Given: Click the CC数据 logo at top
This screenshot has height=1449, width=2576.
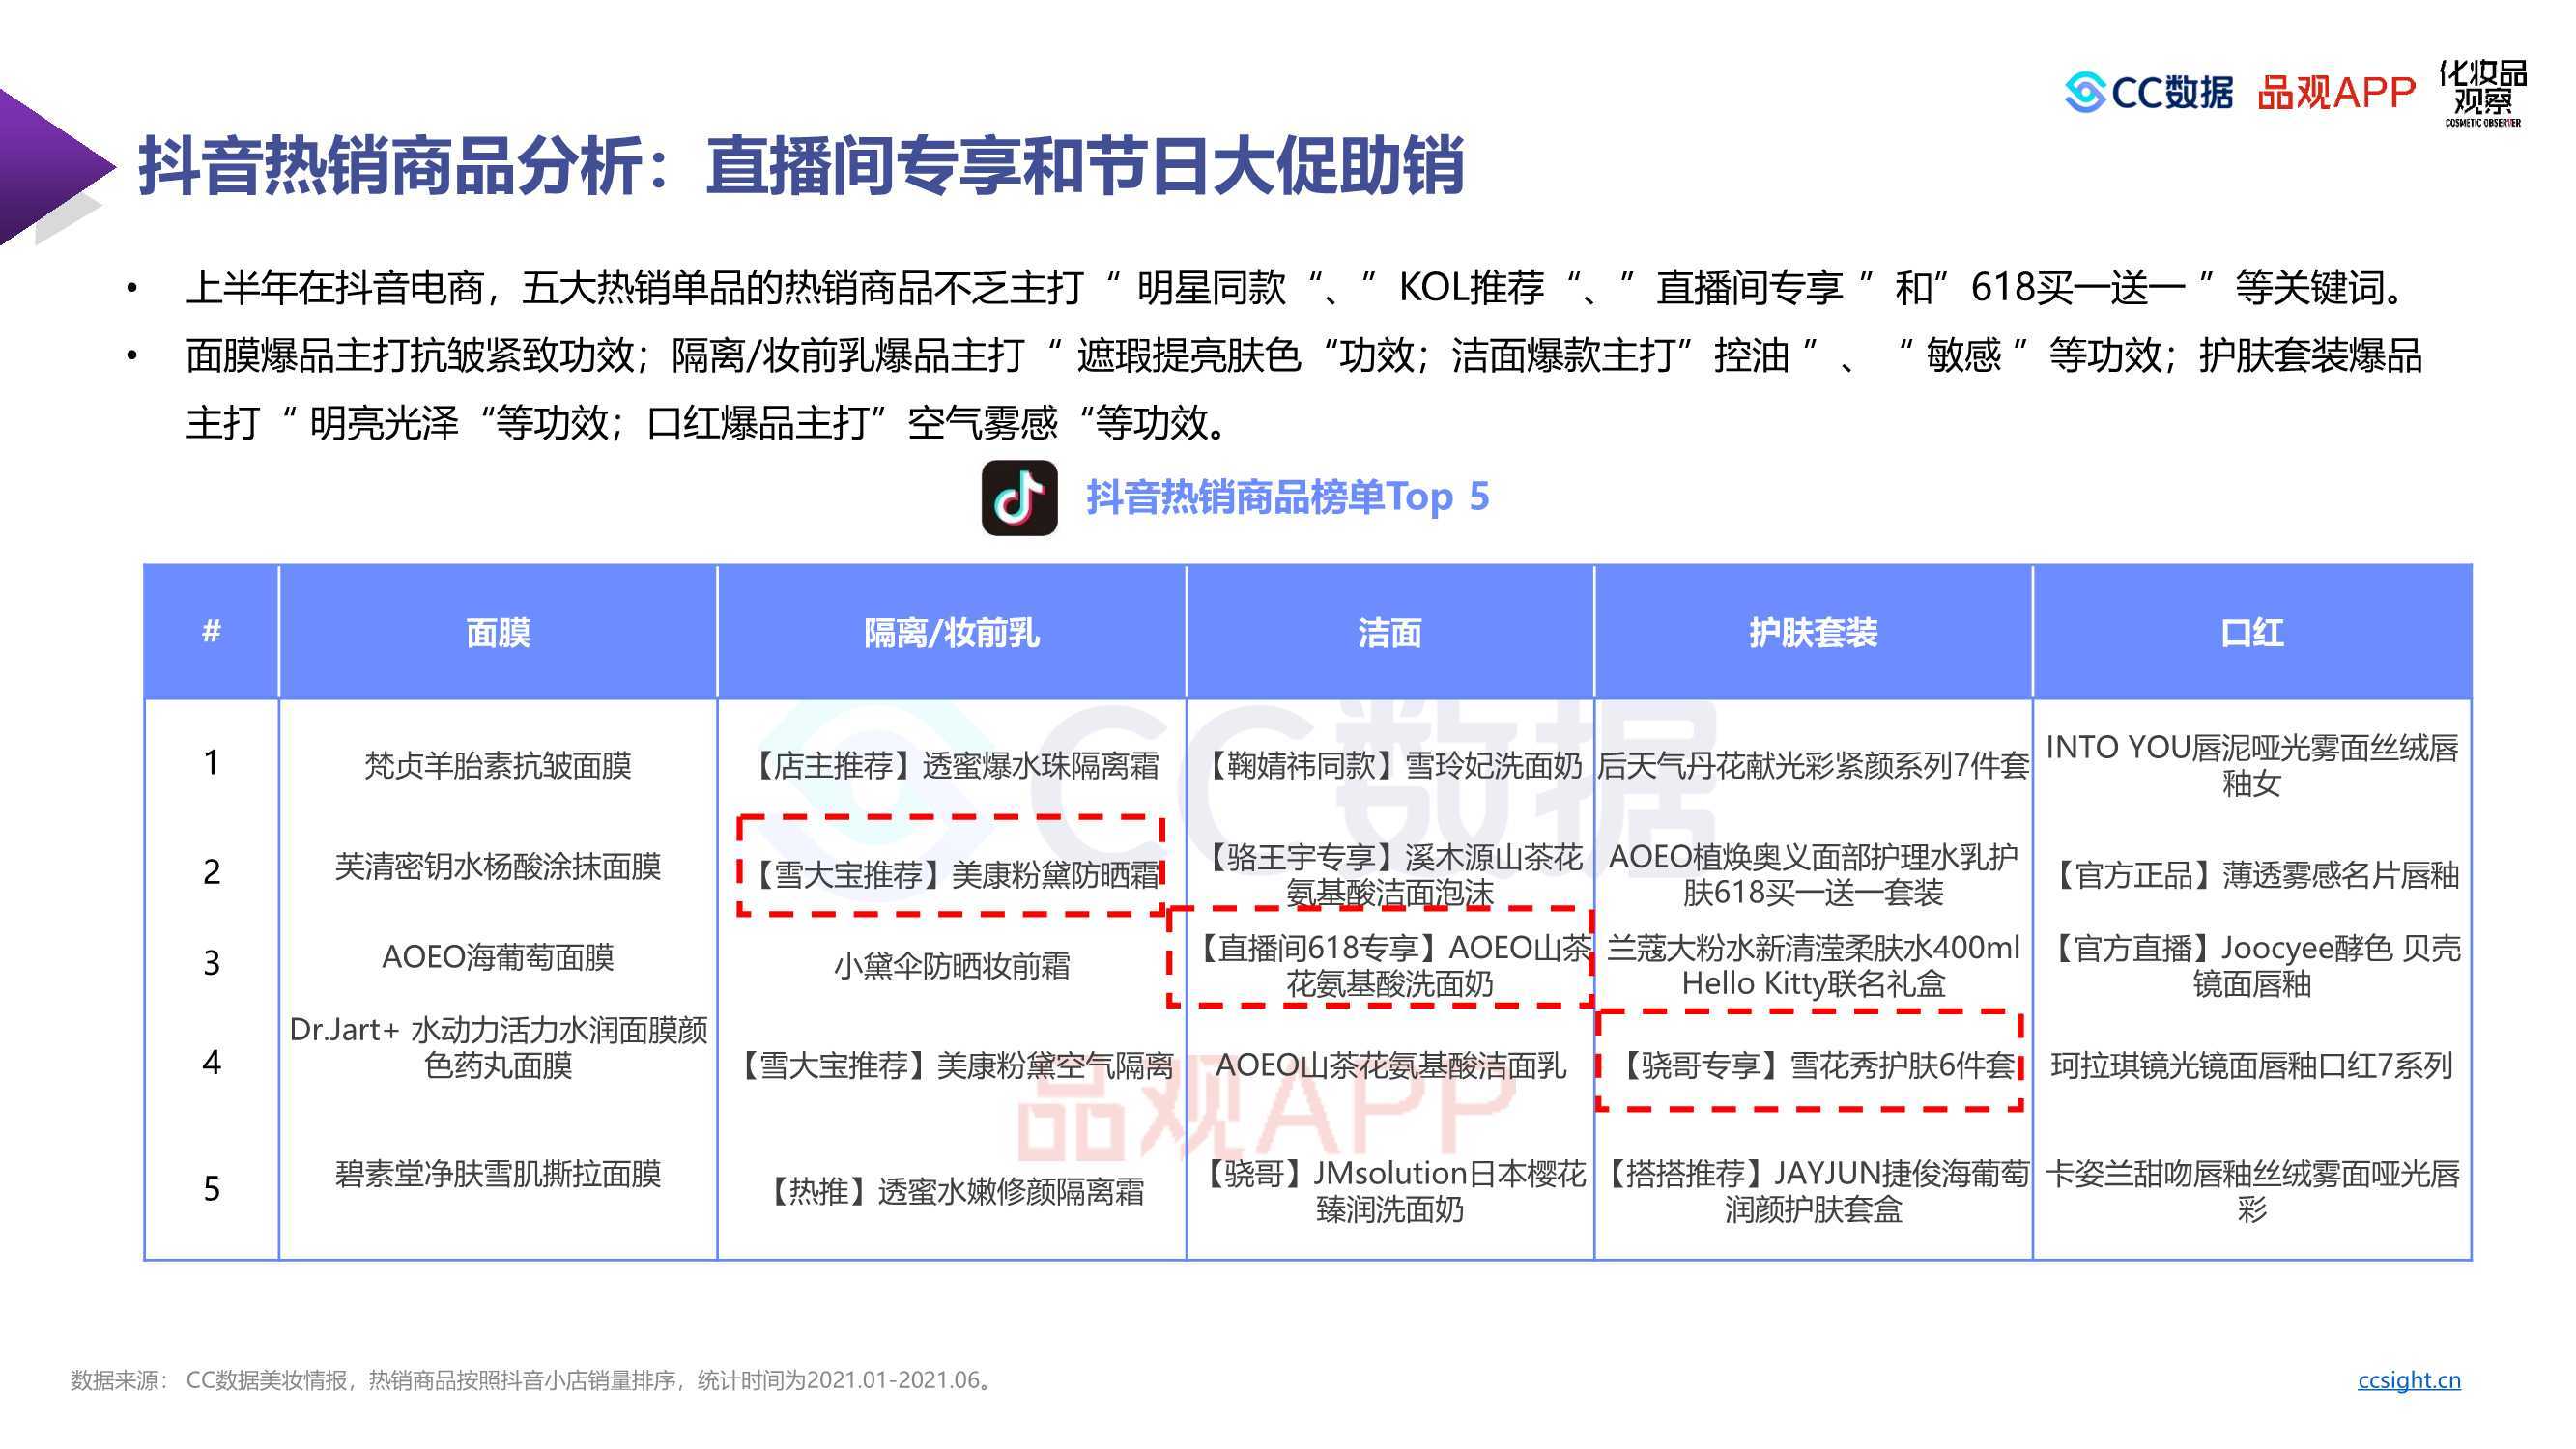Looking at the screenshot, I should 2148,93.
